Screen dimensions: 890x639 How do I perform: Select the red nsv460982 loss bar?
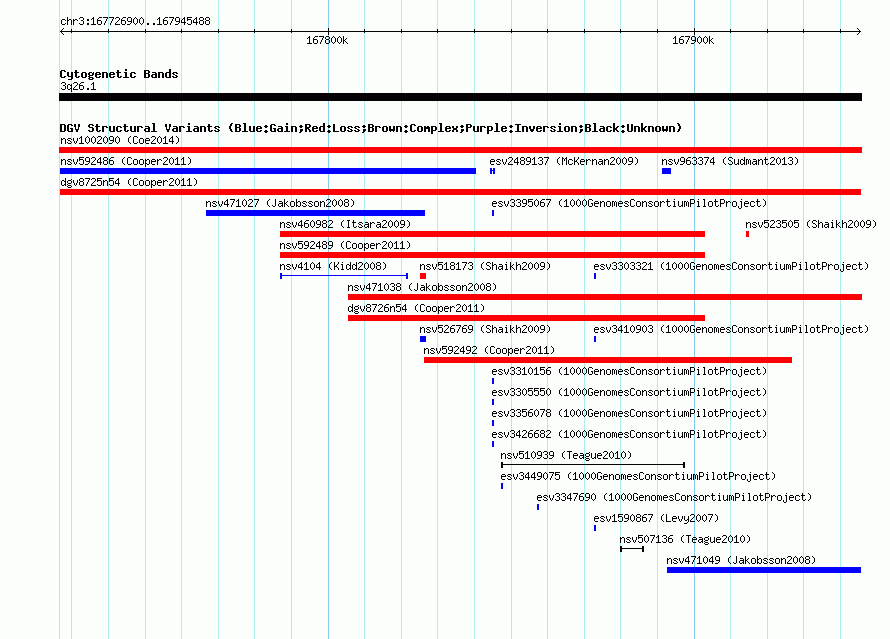point(492,234)
